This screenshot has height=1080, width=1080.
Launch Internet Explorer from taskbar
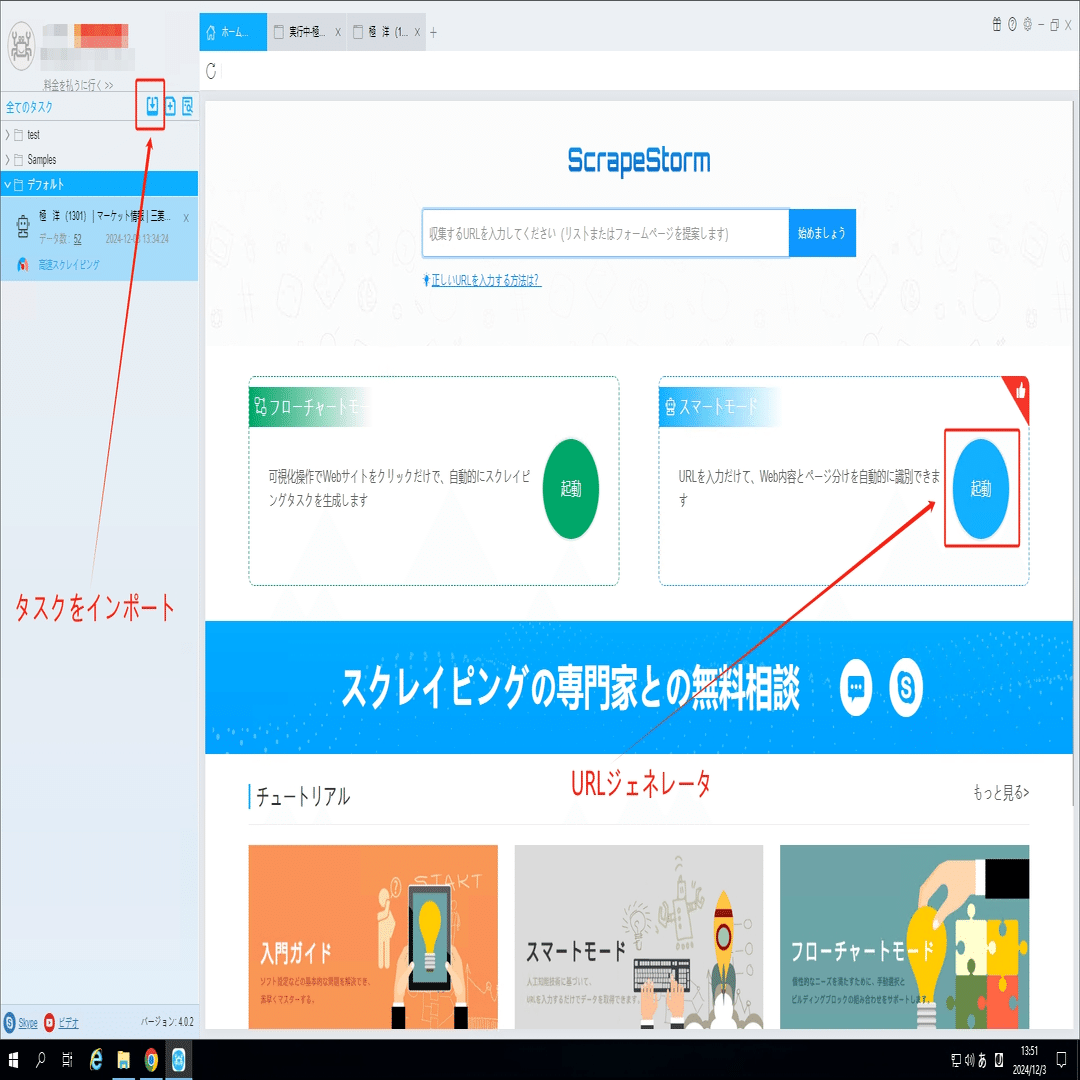(x=96, y=1059)
